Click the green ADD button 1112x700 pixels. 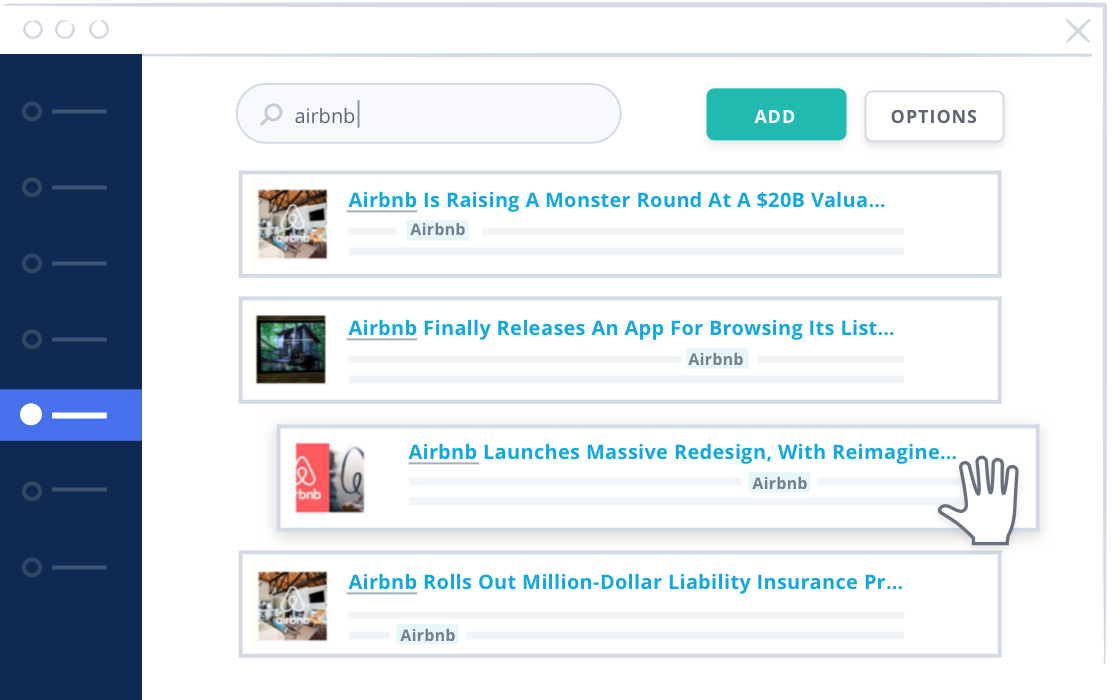(776, 115)
